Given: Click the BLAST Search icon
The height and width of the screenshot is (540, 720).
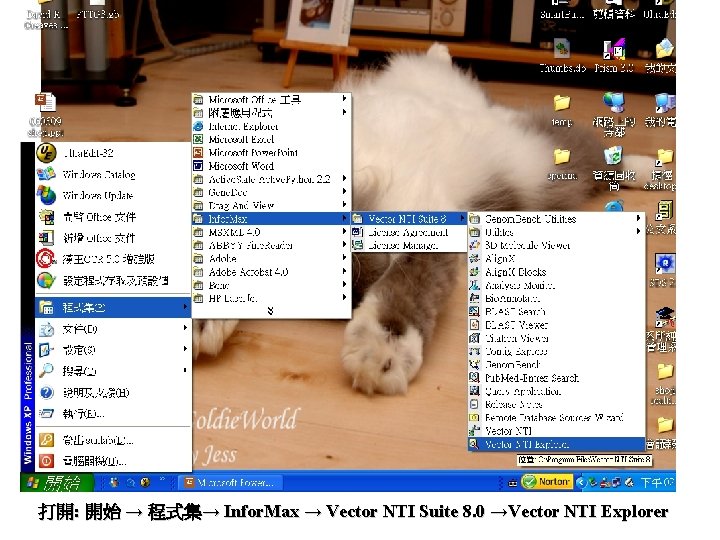Looking at the screenshot, I should 474,311.
